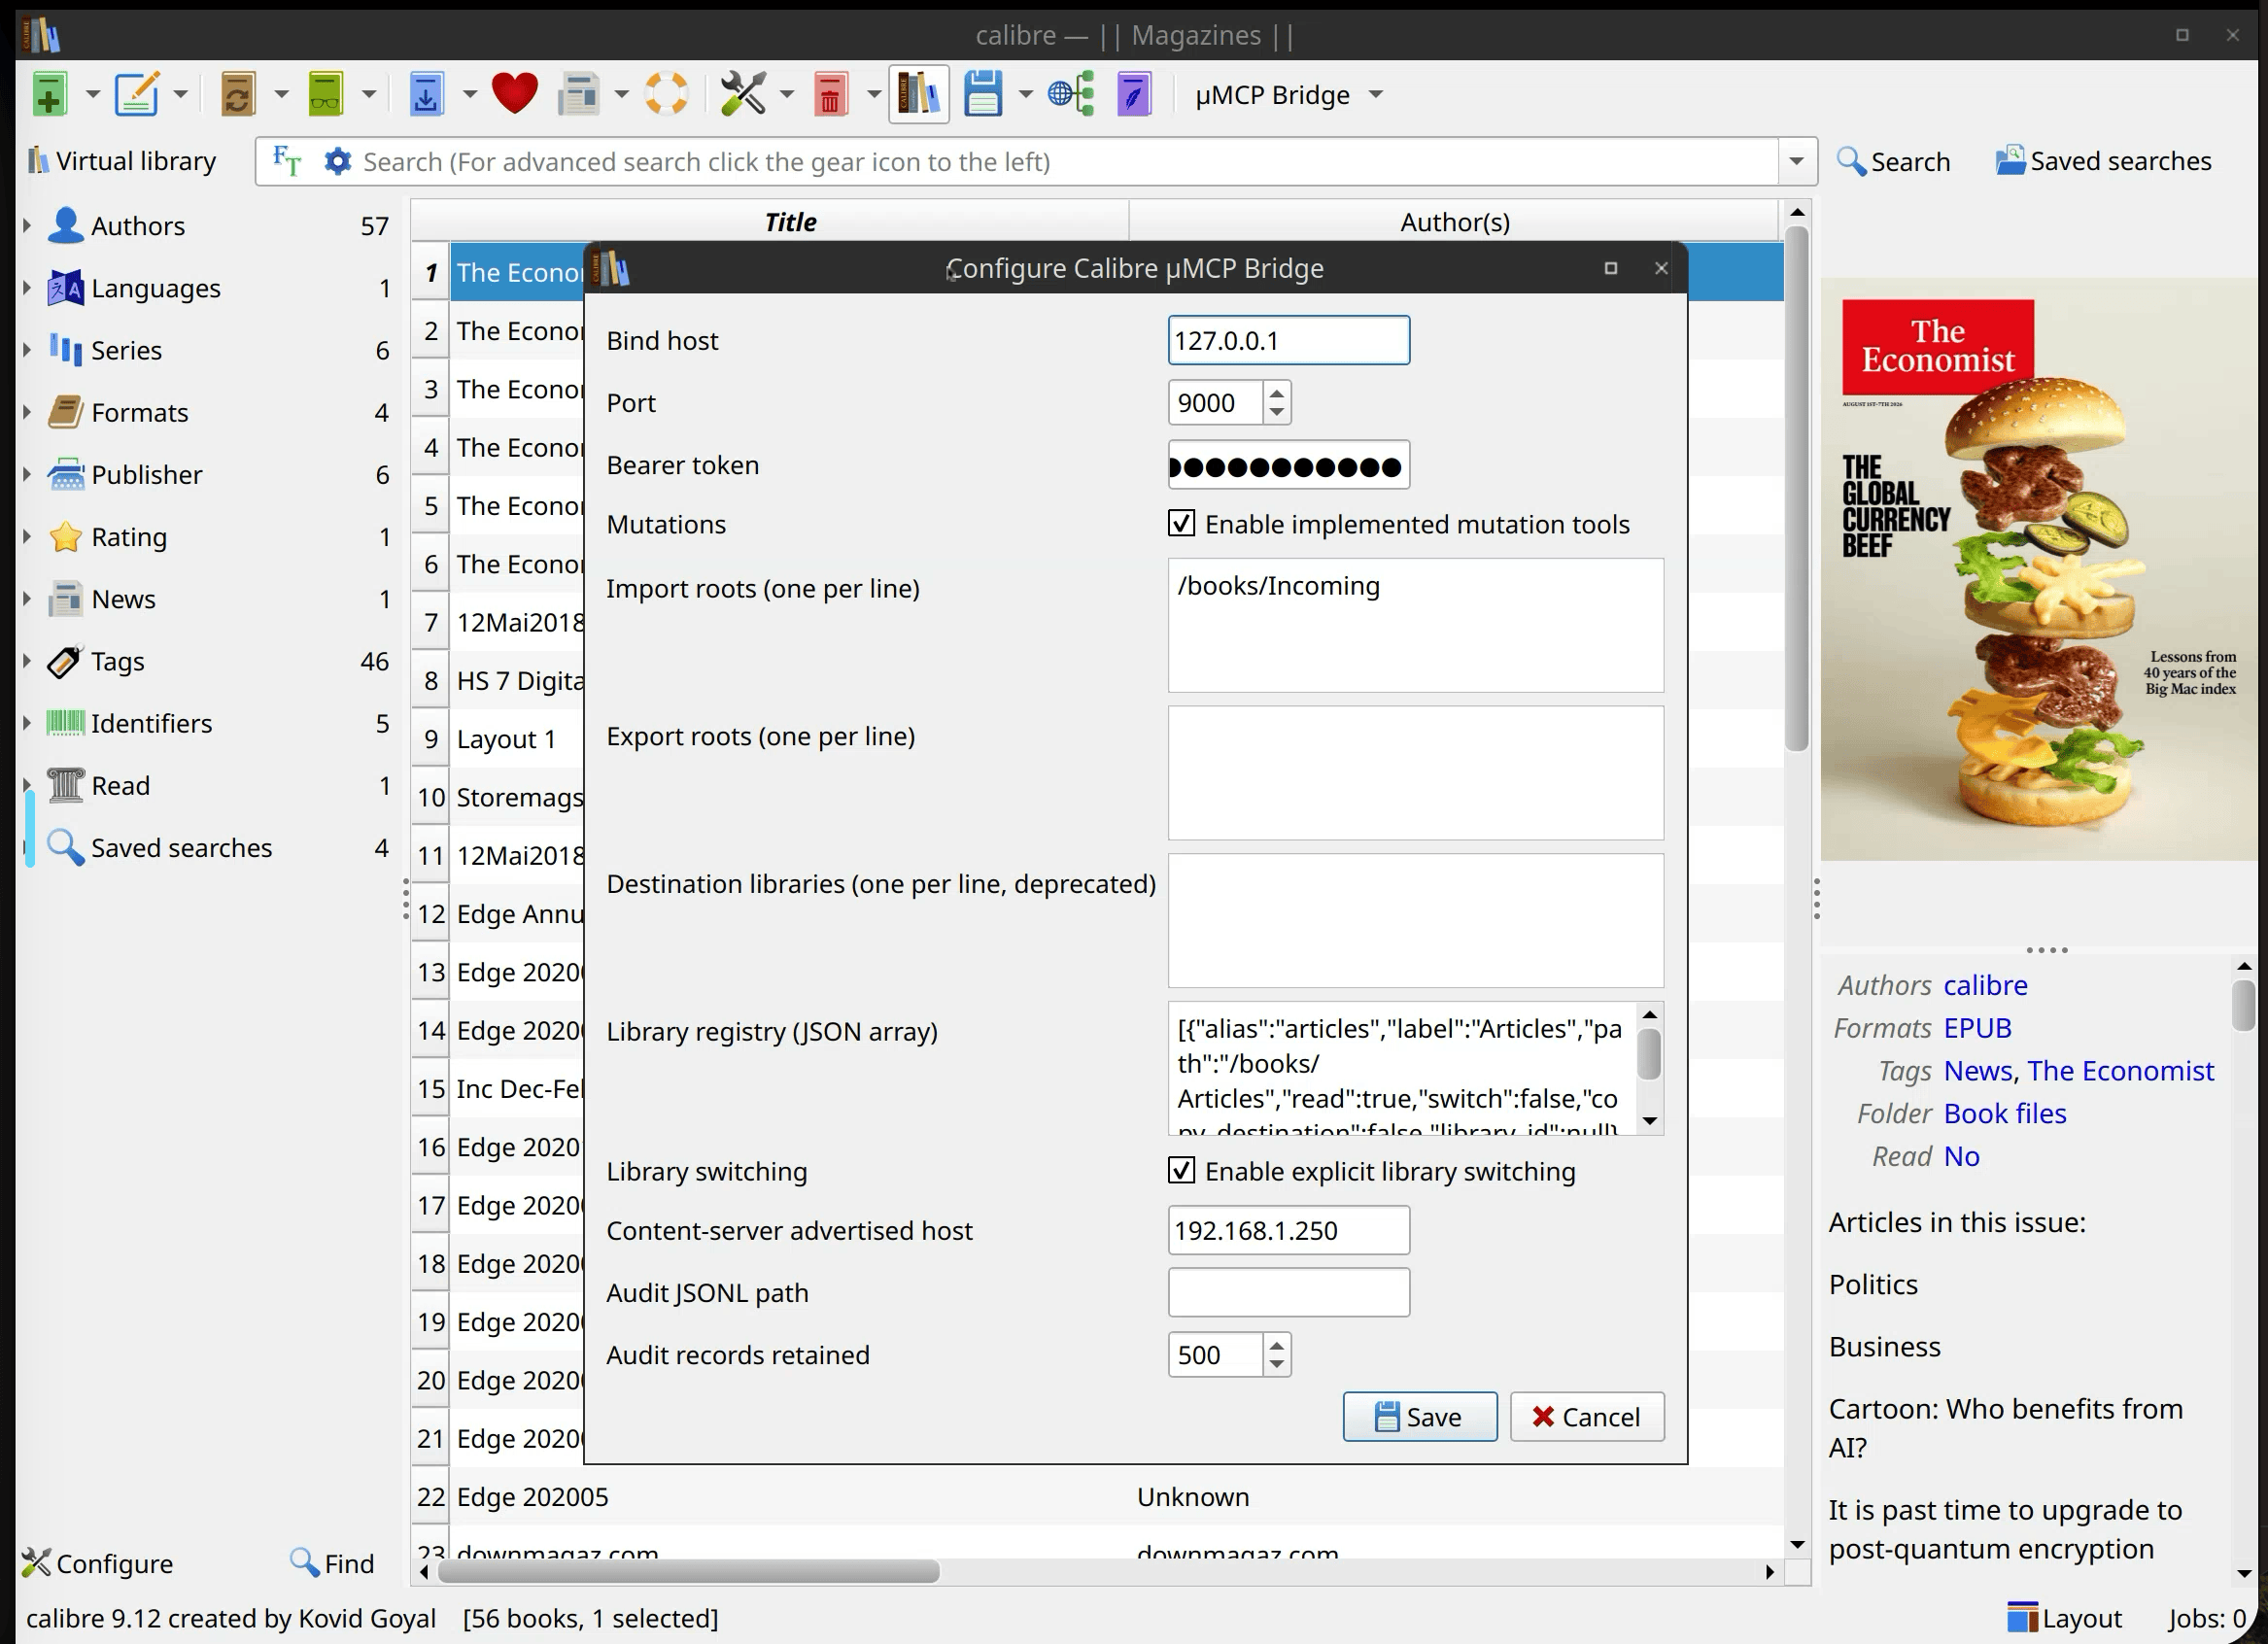Open the µMCP Bridge dropdown arrow
This screenshot has width=2268, height=1644.
coord(1376,95)
